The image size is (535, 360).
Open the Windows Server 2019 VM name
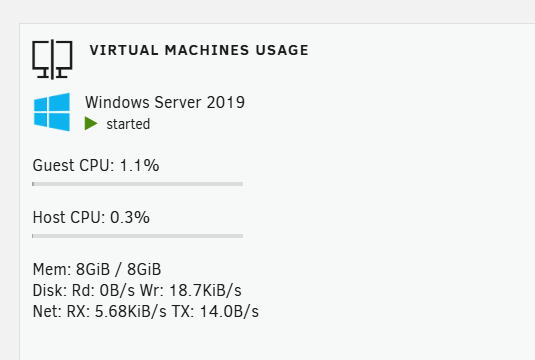pyautogui.click(x=165, y=102)
